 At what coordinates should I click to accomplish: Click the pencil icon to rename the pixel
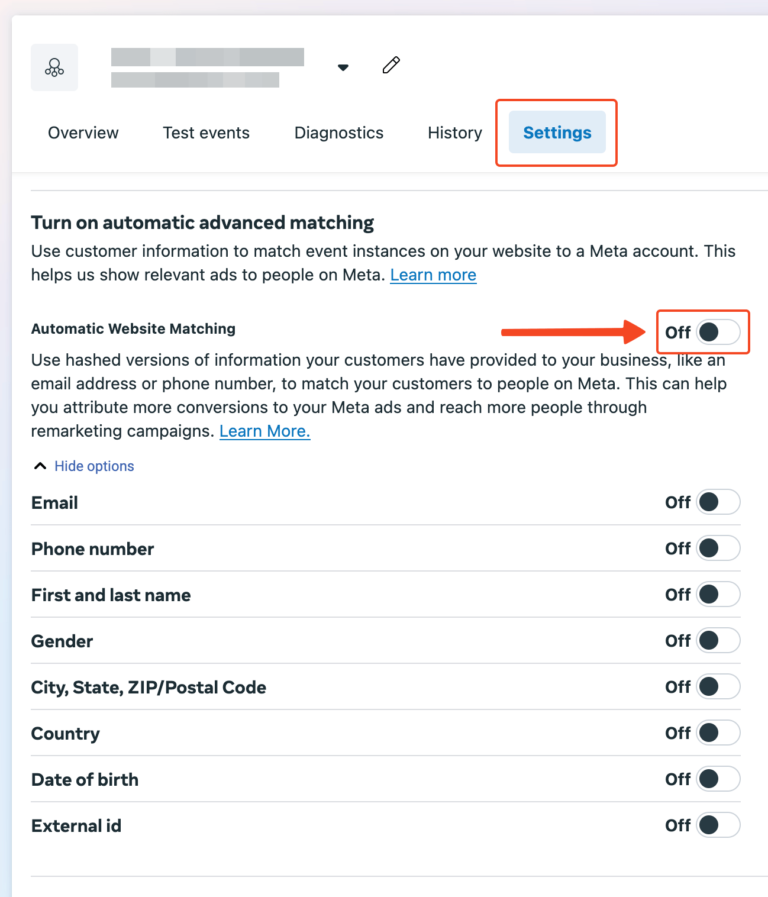pos(390,64)
